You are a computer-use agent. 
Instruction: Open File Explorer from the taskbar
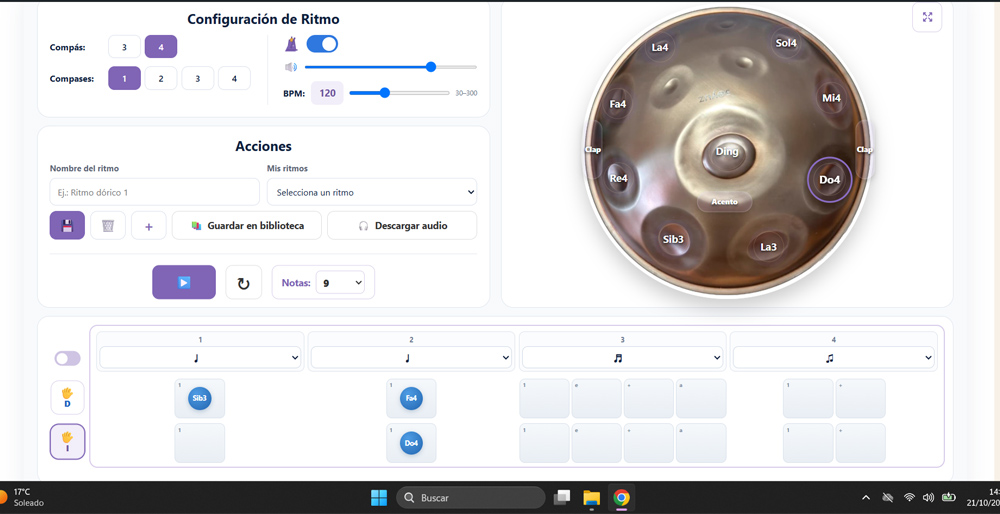pyautogui.click(x=592, y=497)
